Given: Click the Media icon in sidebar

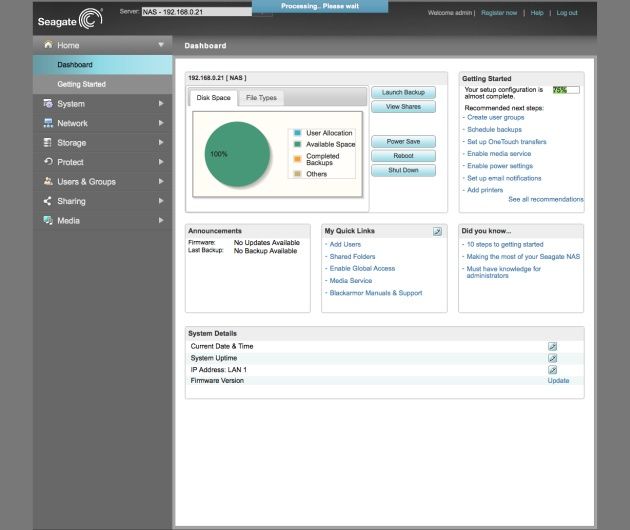Looking at the screenshot, I should click(48, 220).
